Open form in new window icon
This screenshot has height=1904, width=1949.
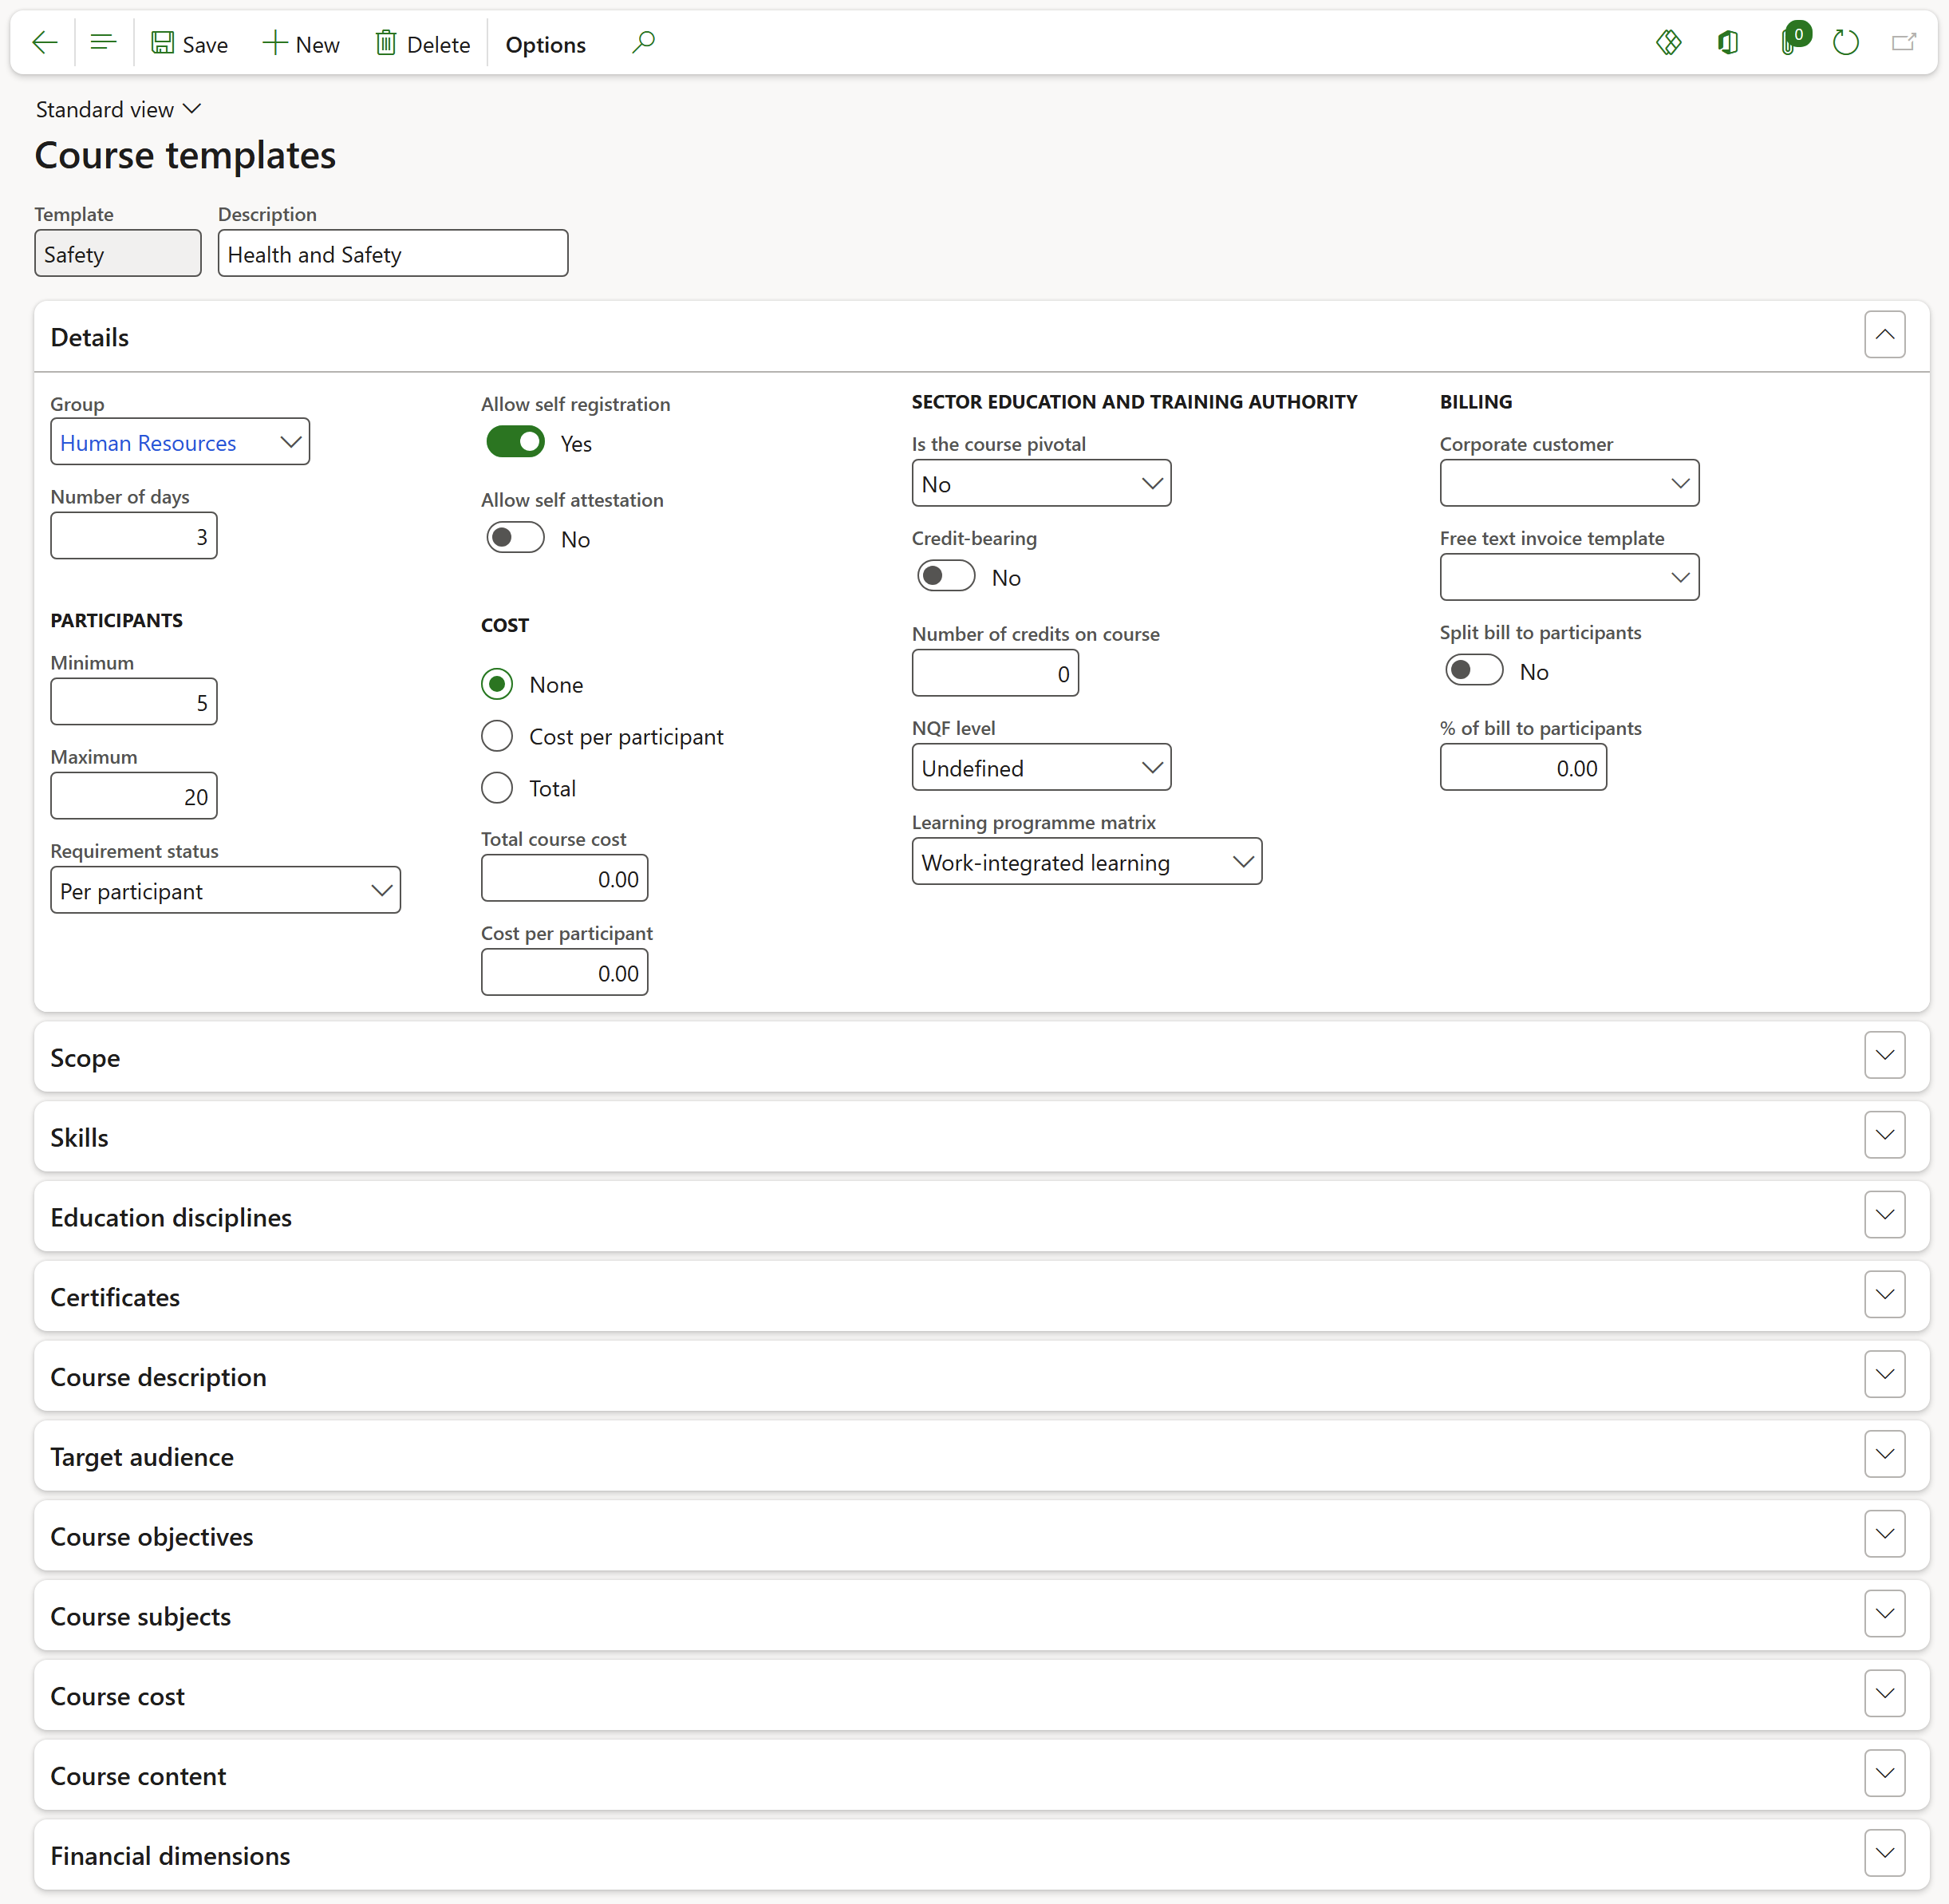pyautogui.click(x=1903, y=43)
